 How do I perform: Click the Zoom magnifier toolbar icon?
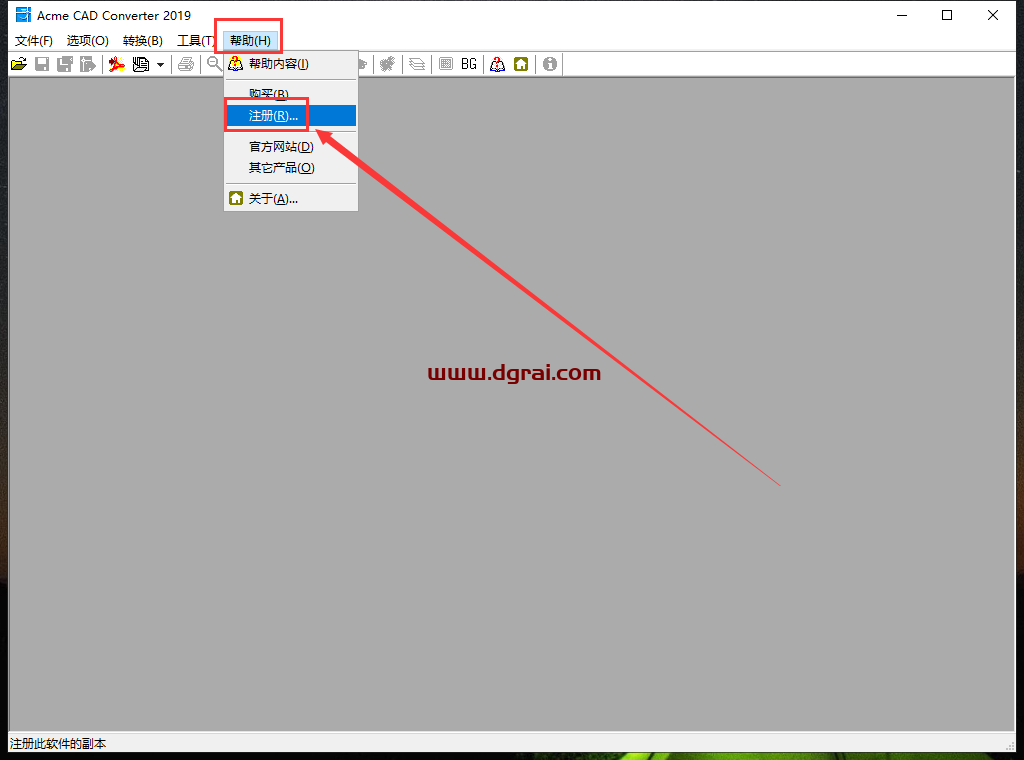214,64
